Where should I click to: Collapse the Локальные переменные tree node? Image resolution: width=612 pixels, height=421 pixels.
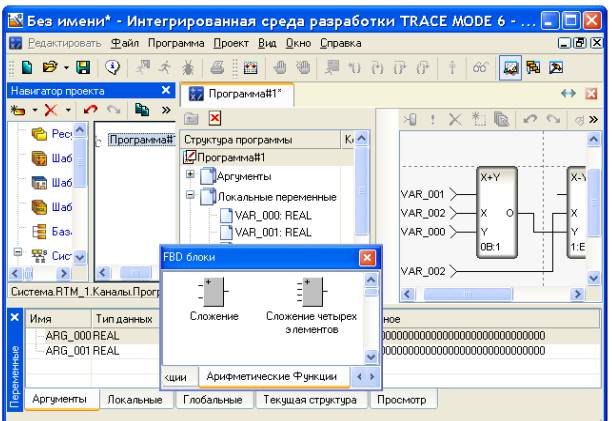(190, 198)
